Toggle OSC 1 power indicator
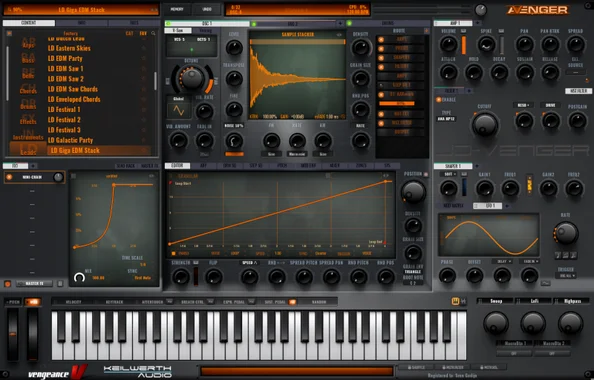This screenshot has width=594, height=380. point(168,23)
